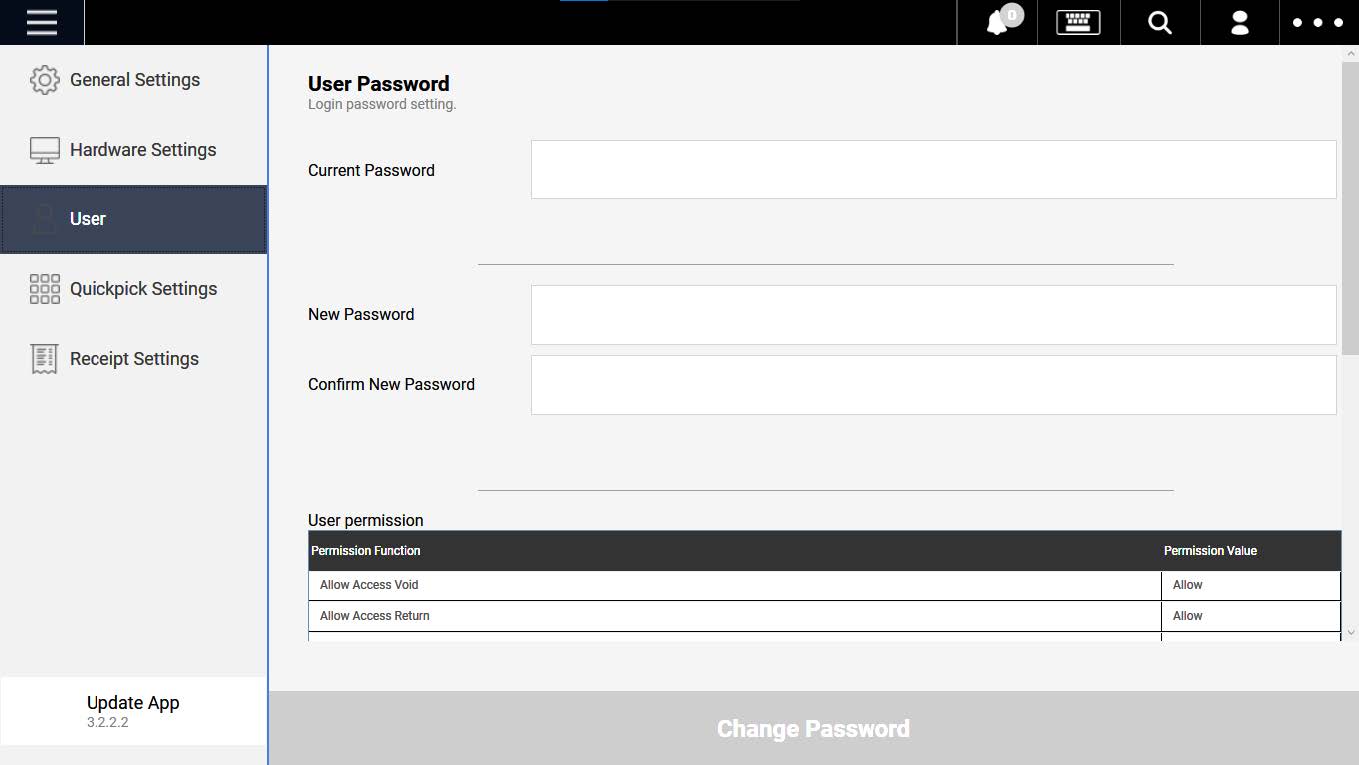The image size is (1359, 765).
Task: Open the user profile icon
Action: tap(1240, 22)
